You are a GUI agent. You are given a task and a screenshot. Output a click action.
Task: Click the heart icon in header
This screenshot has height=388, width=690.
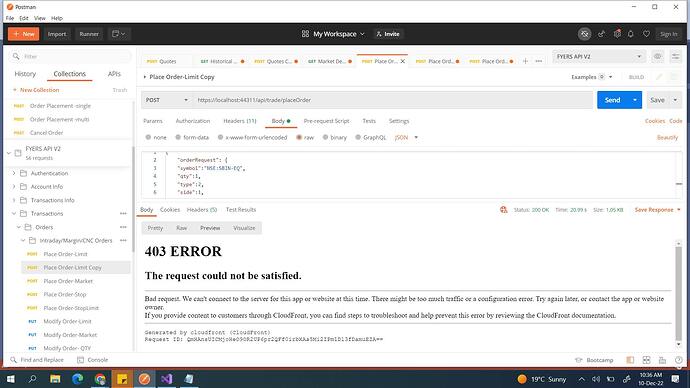pyautogui.click(x=646, y=34)
